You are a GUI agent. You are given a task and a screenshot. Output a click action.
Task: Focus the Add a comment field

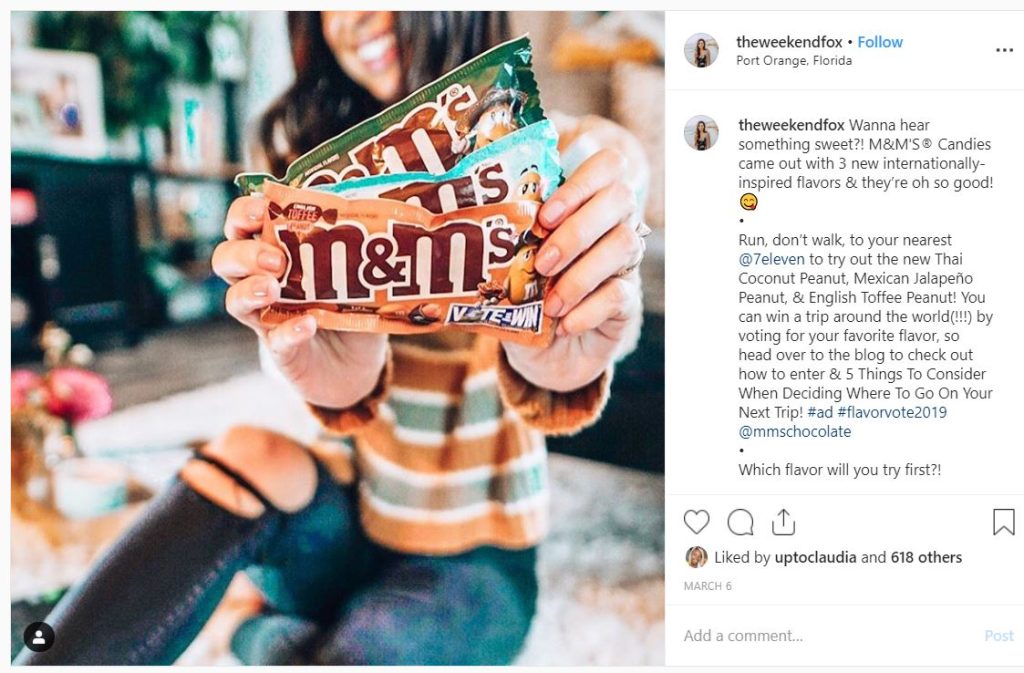[829, 636]
